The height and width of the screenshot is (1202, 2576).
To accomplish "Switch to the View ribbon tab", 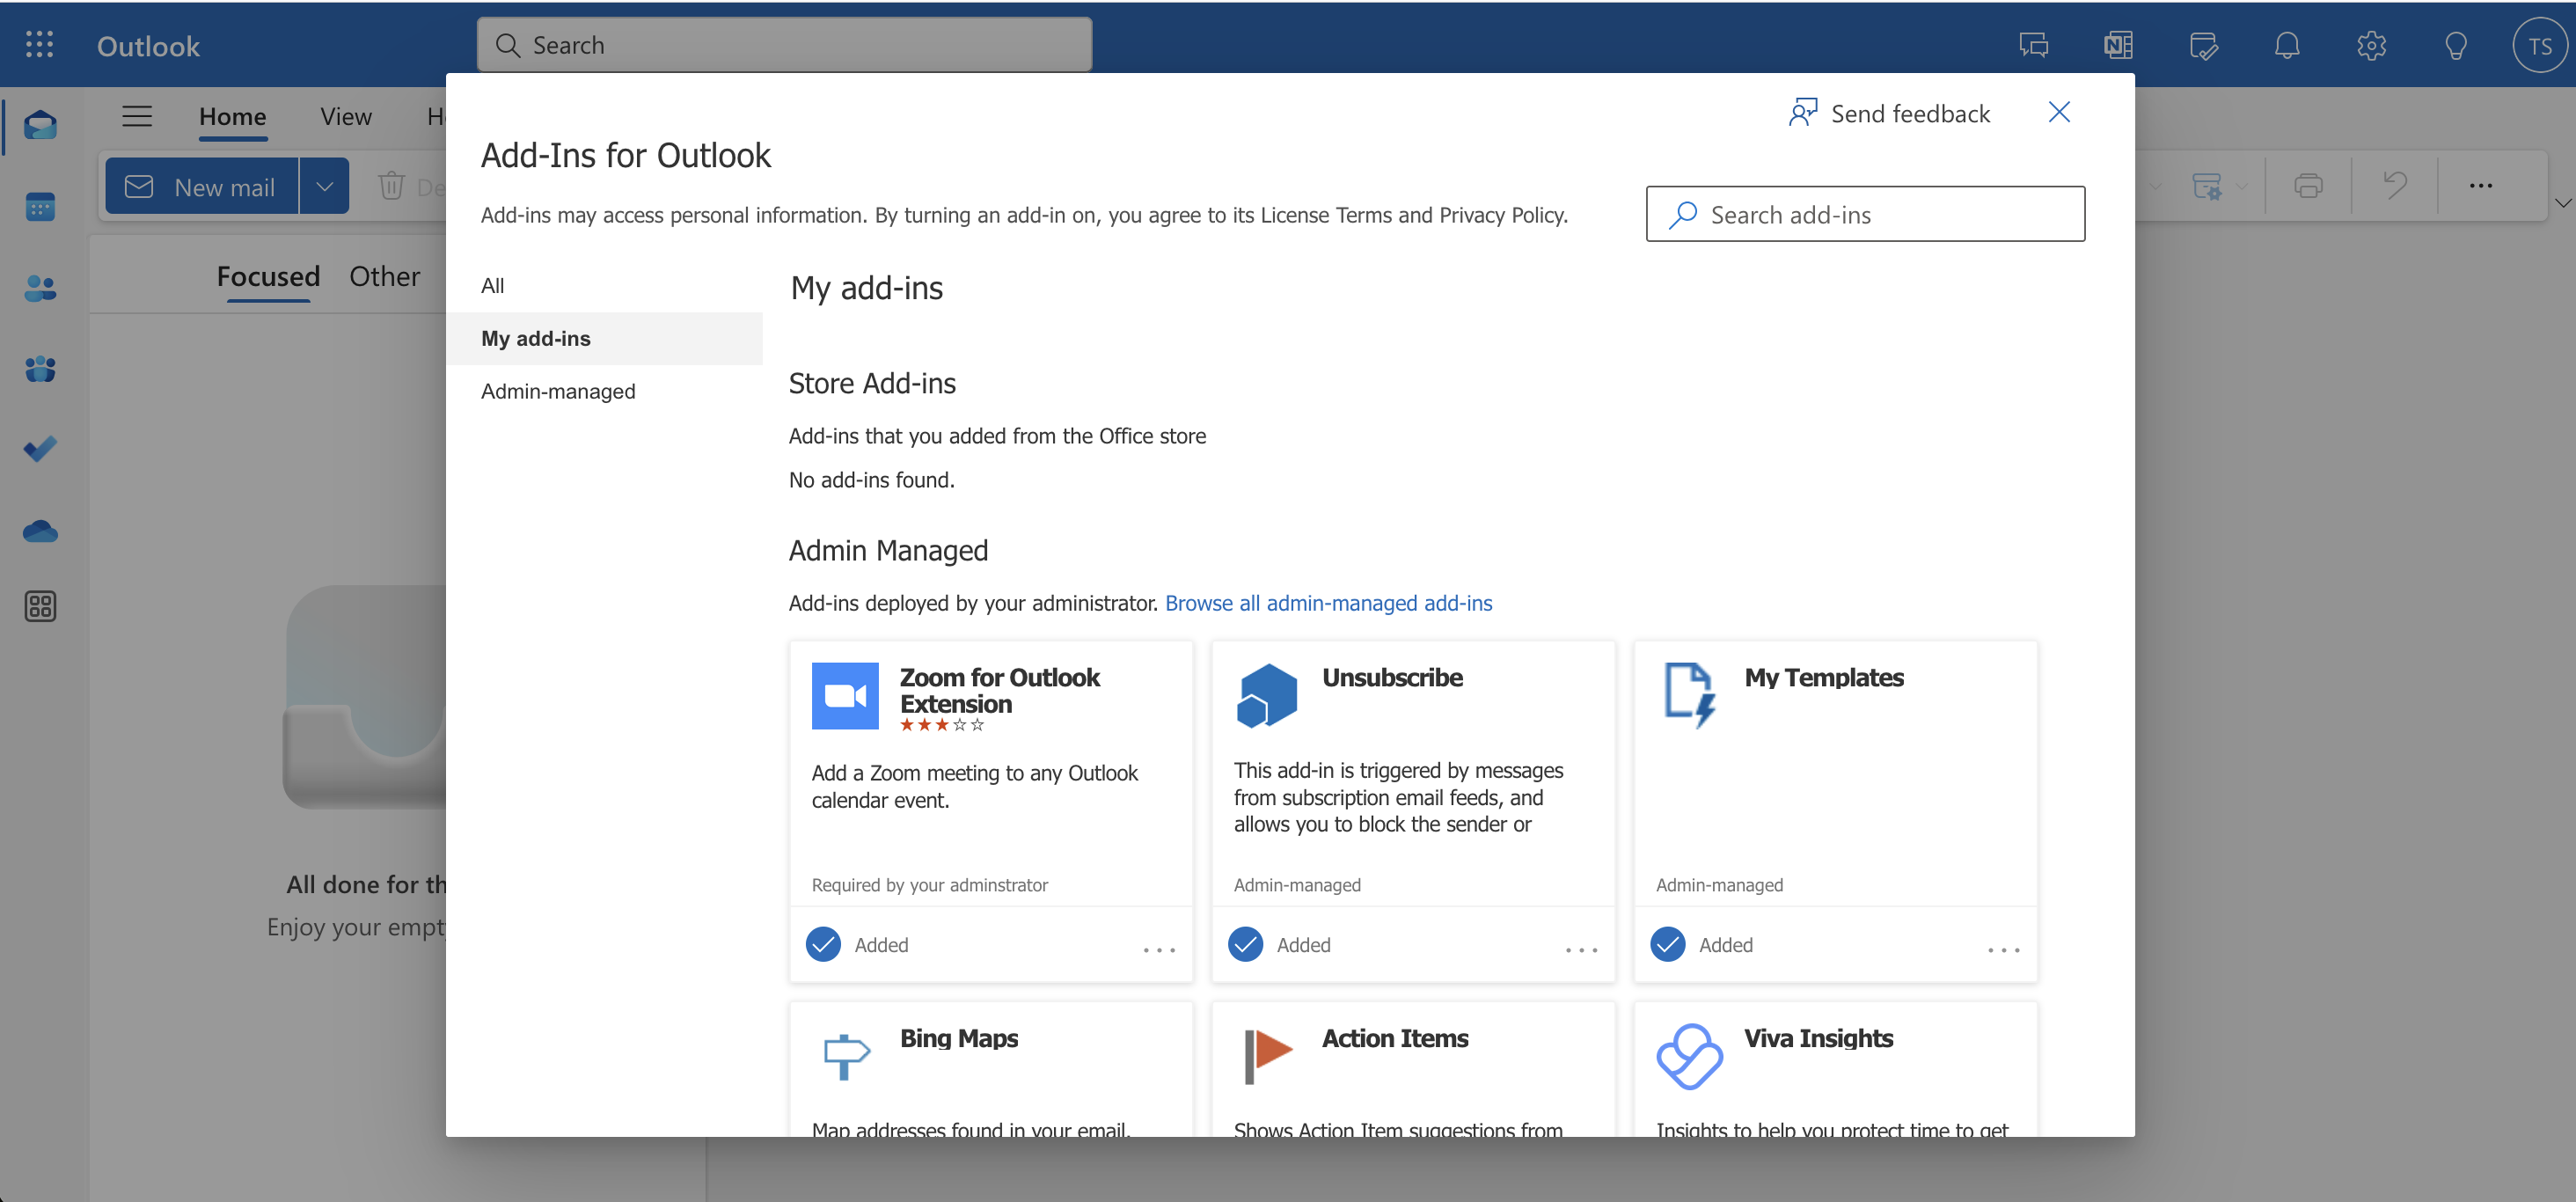I will (346, 116).
